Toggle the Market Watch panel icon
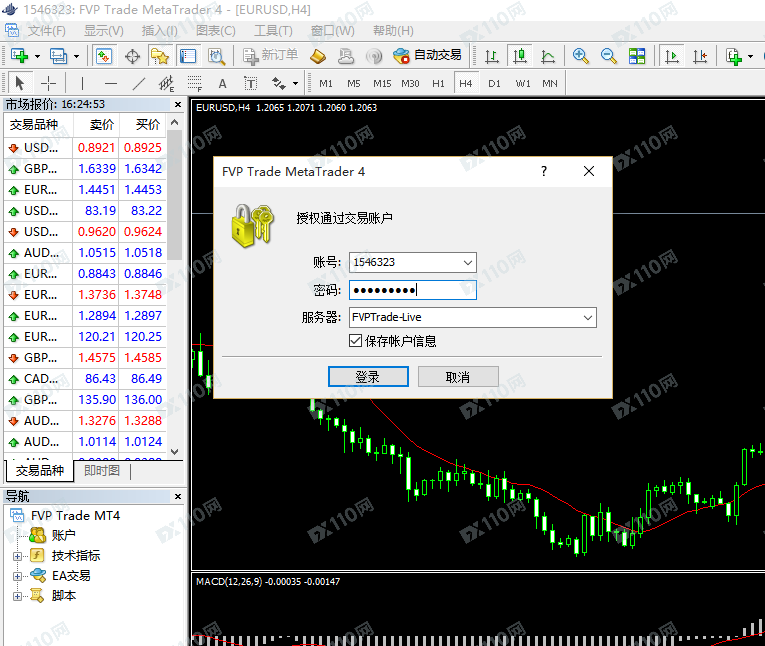Image resolution: width=765 pixels, height=646 pixels. point(103,56)
